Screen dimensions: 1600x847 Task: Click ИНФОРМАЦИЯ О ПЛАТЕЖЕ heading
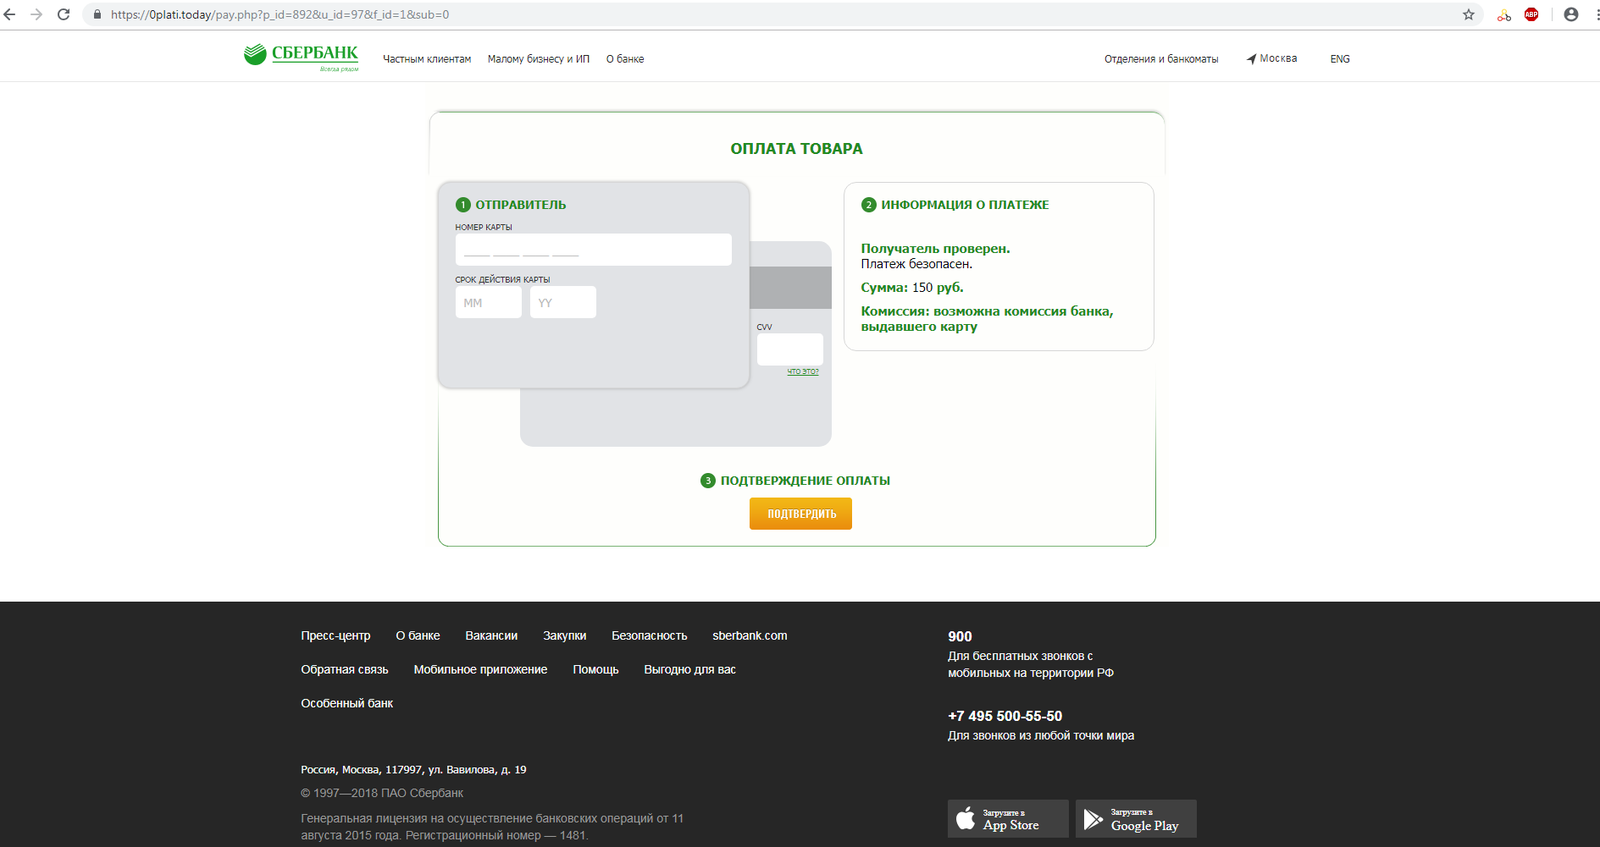965,205
